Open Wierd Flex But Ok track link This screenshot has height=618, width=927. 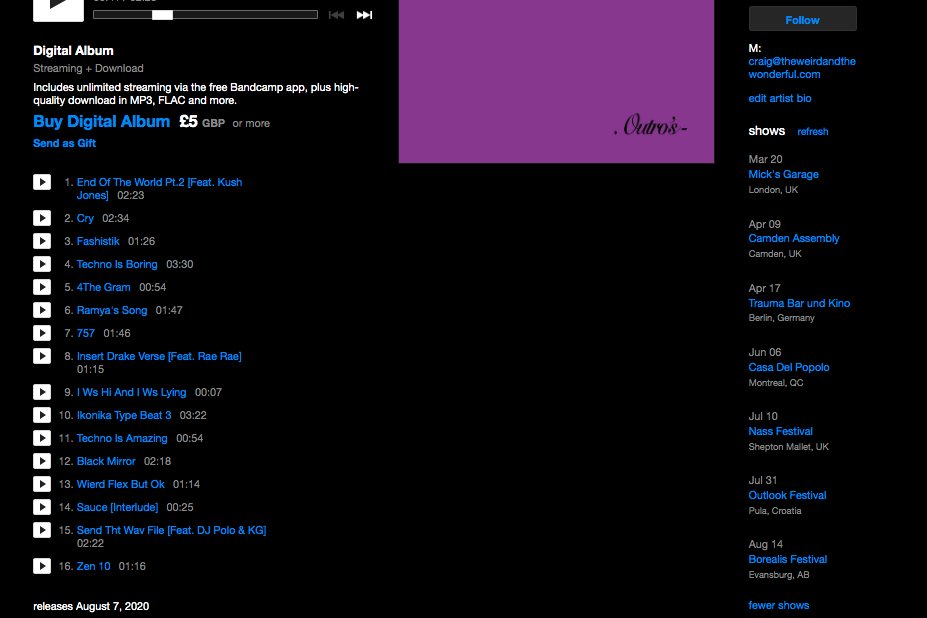[x=121, y=484]
